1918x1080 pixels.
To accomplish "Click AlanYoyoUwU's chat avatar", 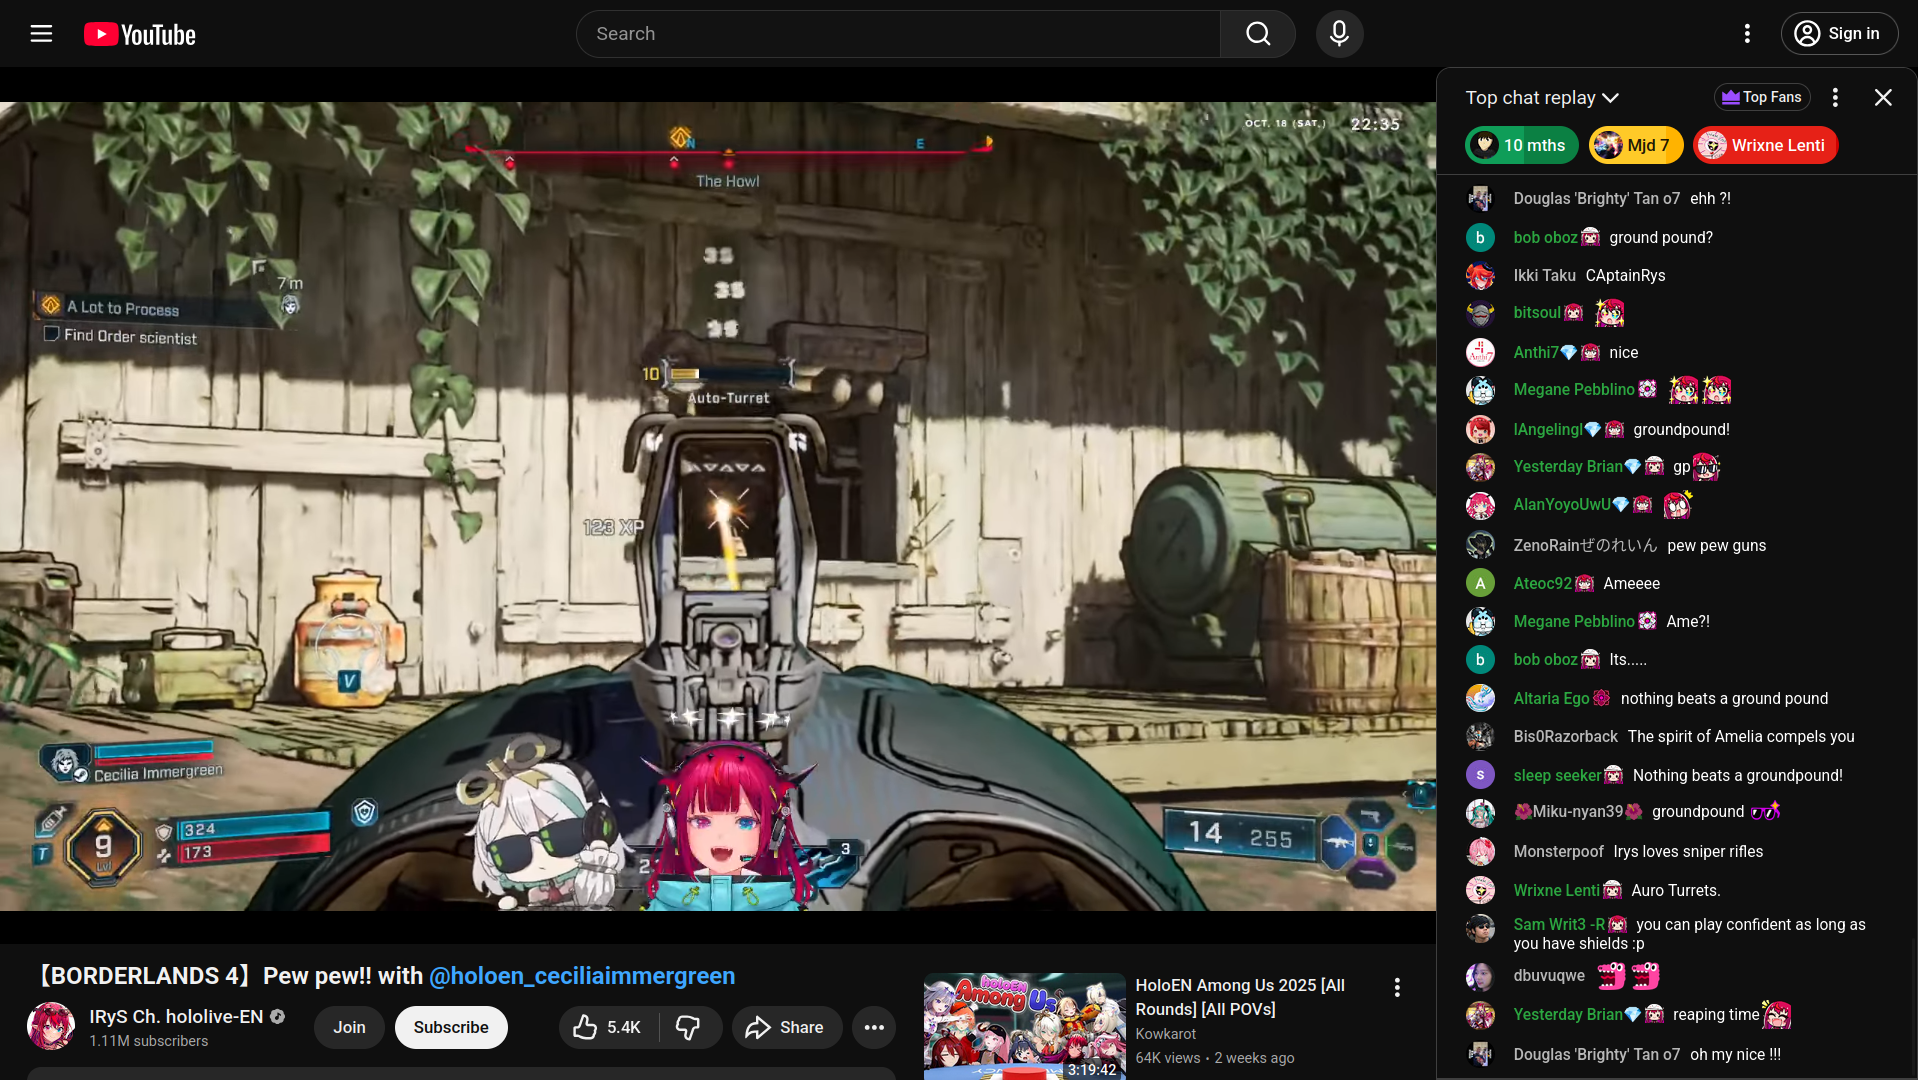I will click(1480, 505).
